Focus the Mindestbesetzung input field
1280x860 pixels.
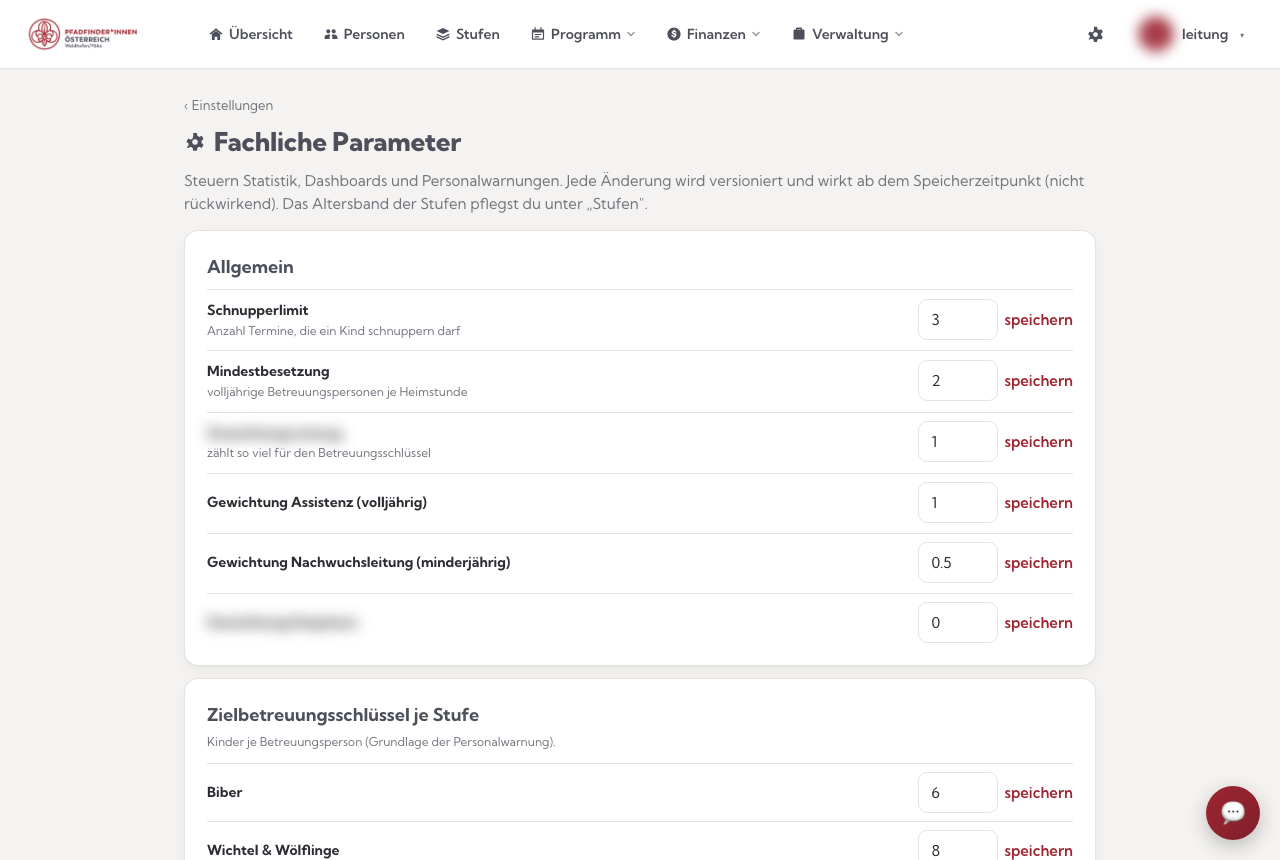point(958,381)
